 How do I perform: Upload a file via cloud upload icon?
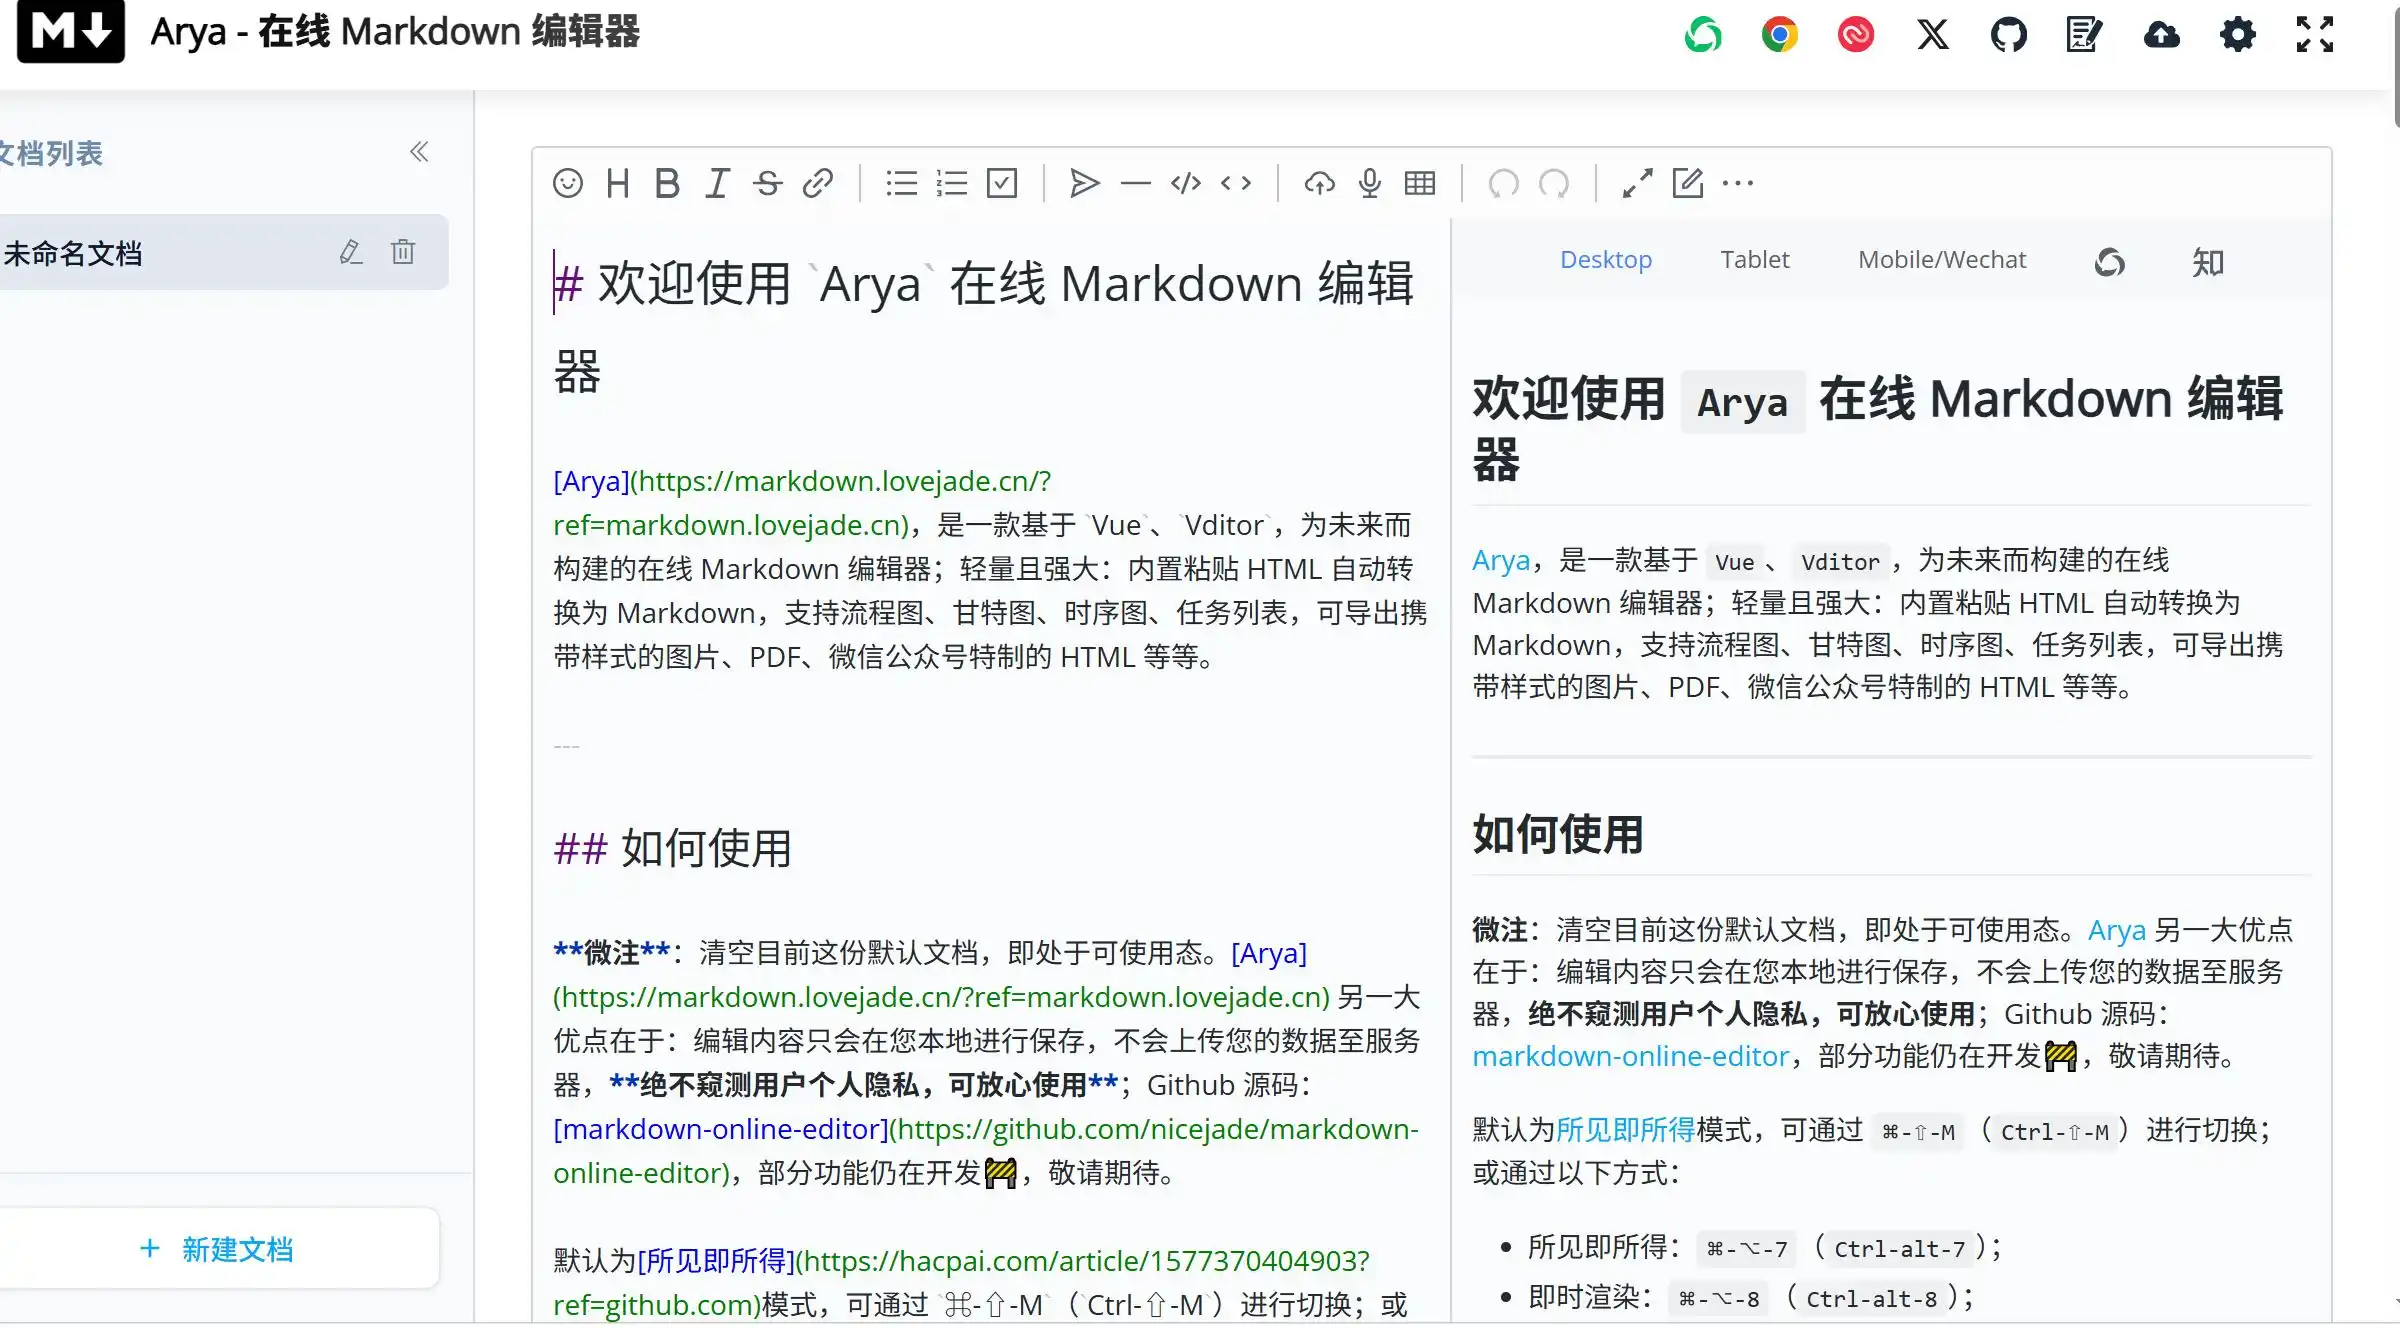[1319, 183]
